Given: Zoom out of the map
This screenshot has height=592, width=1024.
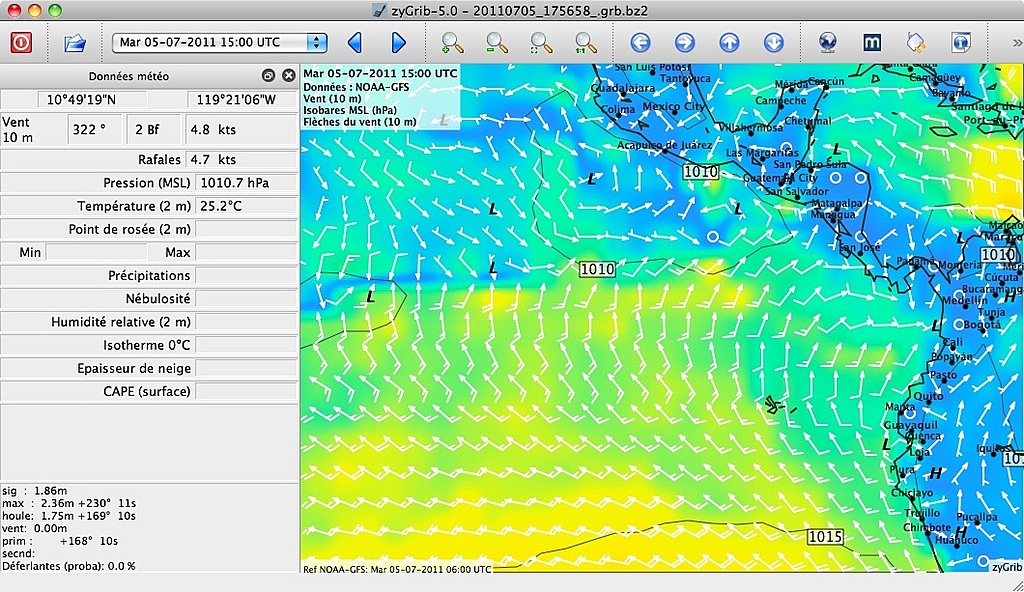Looking at the screenshot, I should click(x=497, y=43).
